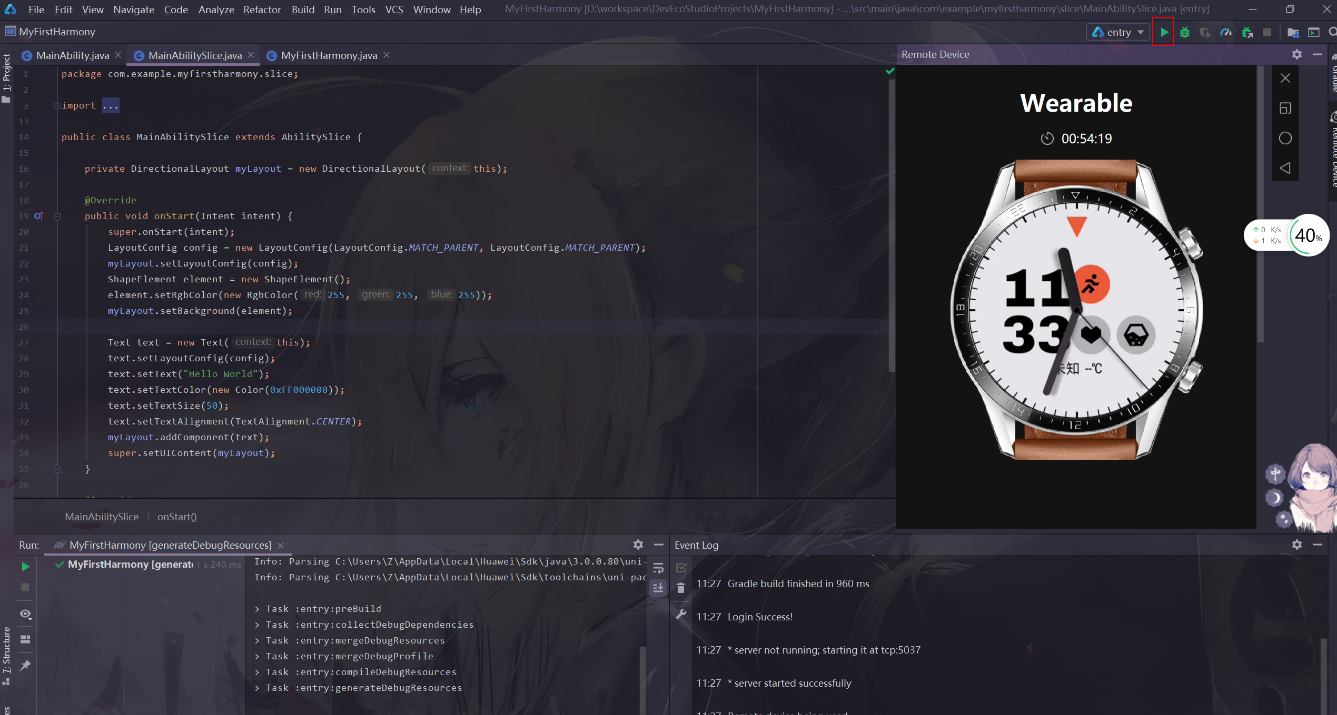Viewport: 1337px width, 715px height.
Task: Open Run panel settings gear
Action: 638,545
